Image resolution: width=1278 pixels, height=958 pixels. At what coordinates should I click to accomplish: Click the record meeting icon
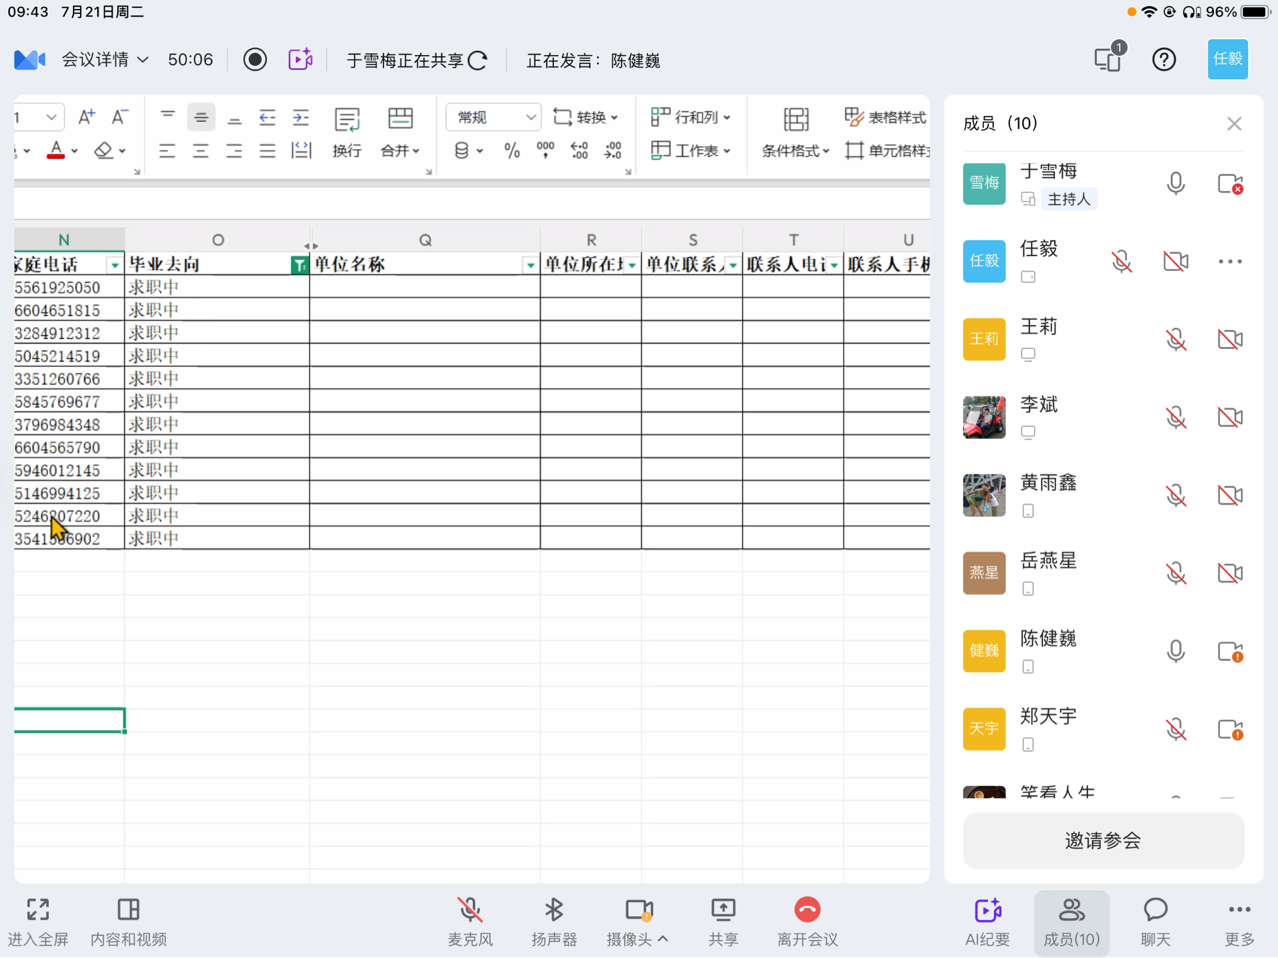point(255,60)
